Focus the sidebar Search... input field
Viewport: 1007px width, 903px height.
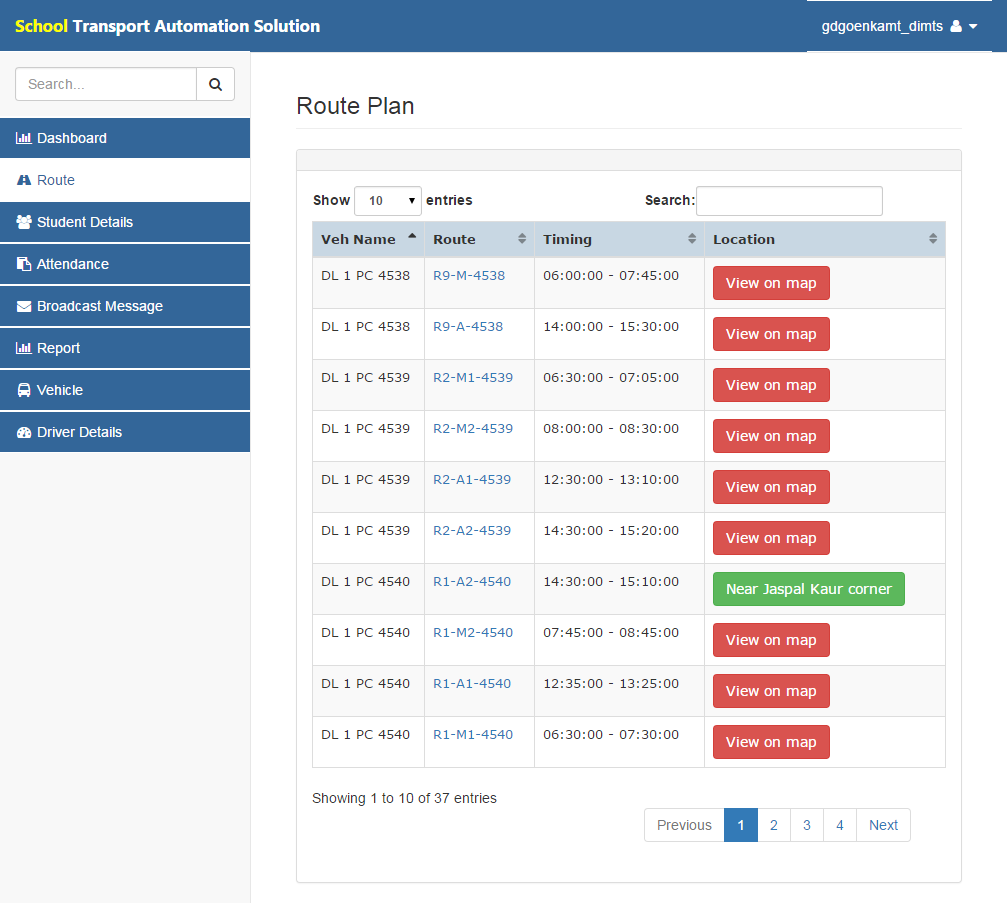[106, 84]
